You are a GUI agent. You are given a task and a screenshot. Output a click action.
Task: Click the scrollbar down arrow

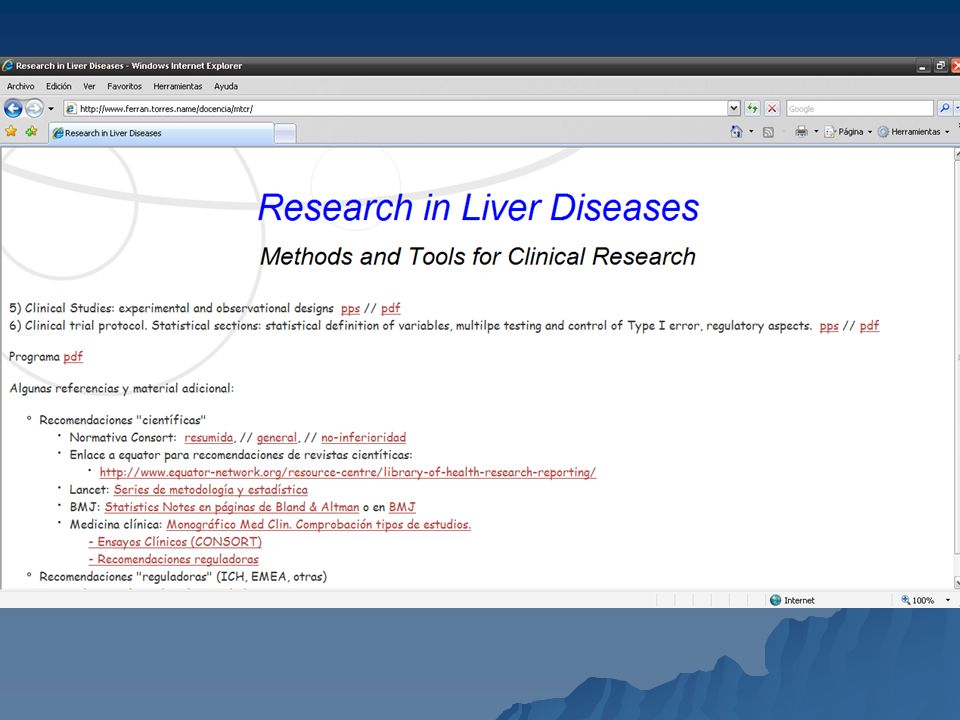pos(957,583)
